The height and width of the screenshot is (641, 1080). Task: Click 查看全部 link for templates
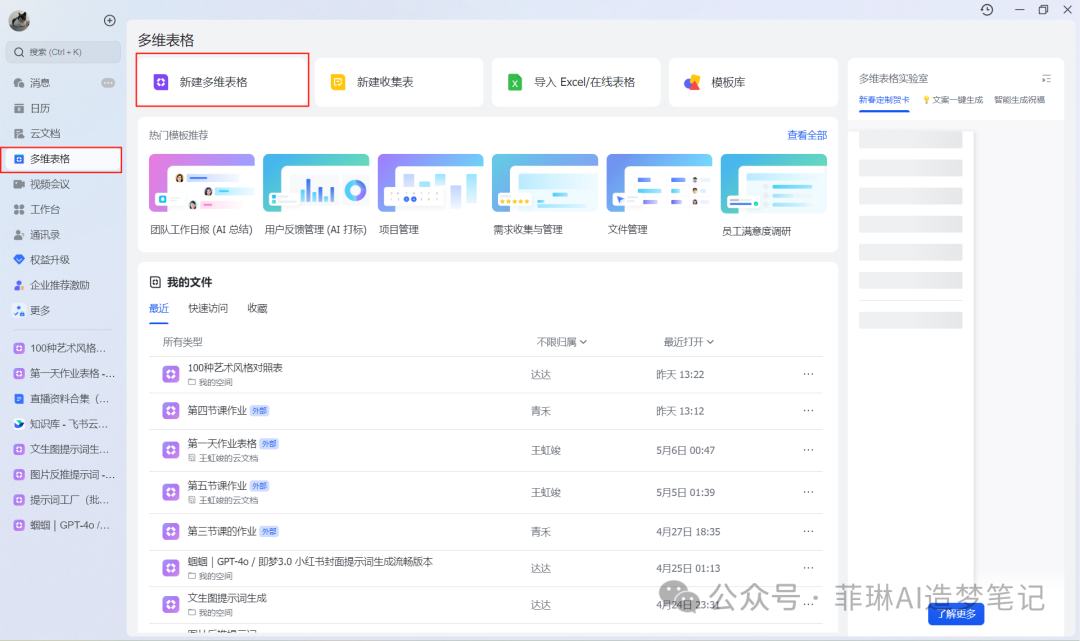click(807, 136)
